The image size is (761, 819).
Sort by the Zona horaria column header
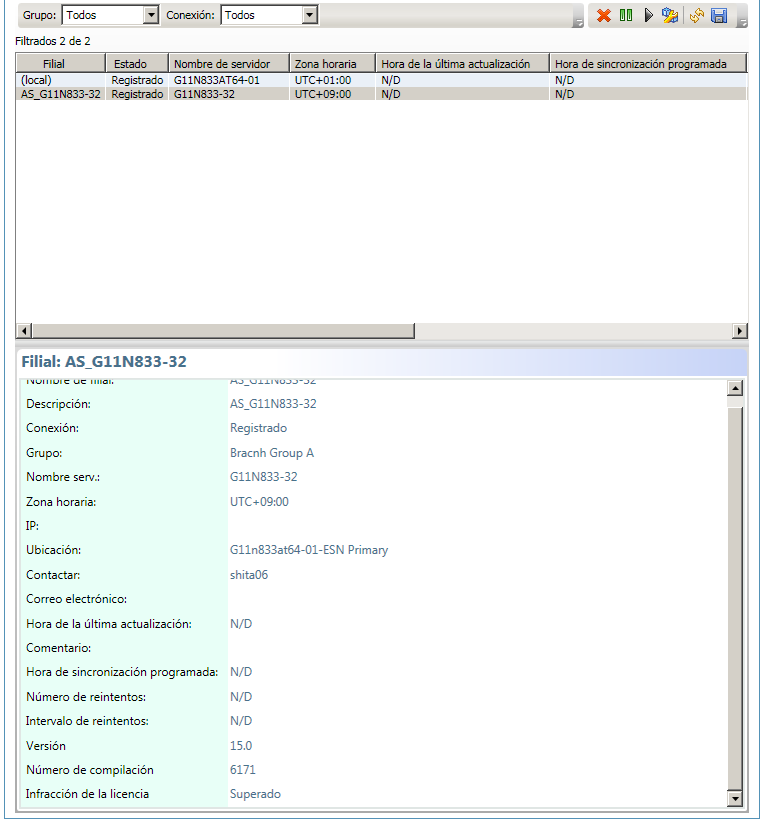[333, 64]
